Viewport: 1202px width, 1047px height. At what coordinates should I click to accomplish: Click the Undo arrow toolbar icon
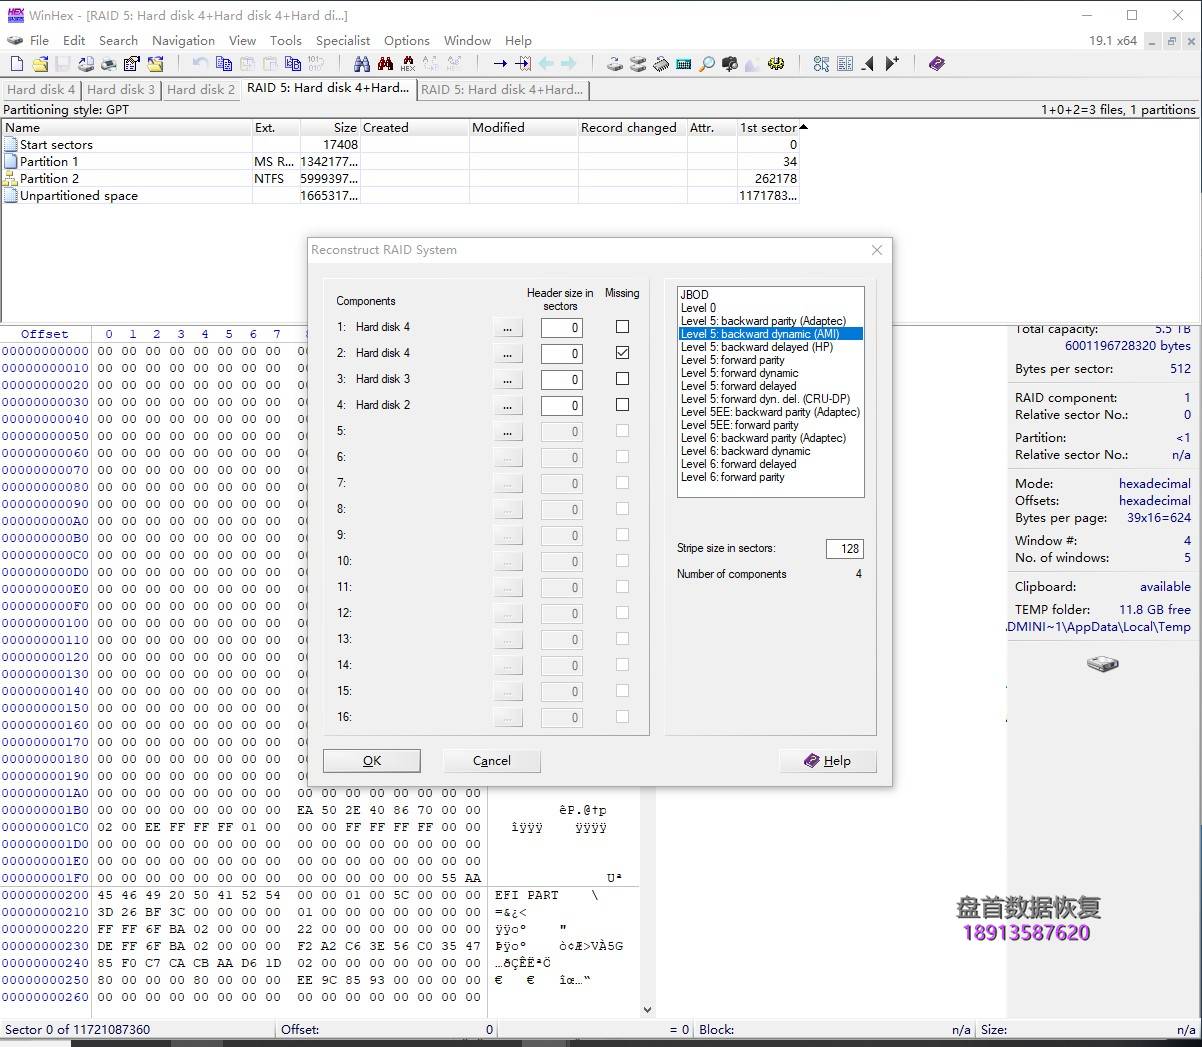click(200, 63)
